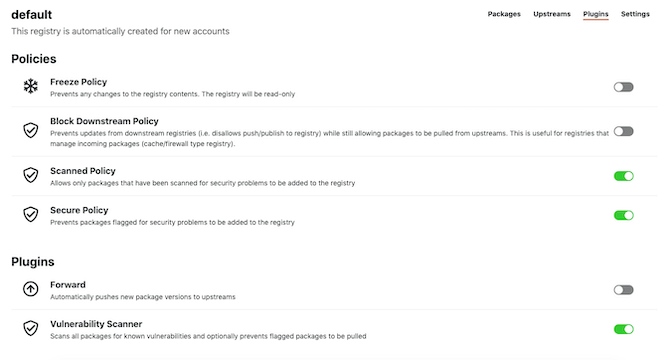Enable the Forward plugin toggle
The height and width of the screenshot is (360, 670).
click(623, 290)
